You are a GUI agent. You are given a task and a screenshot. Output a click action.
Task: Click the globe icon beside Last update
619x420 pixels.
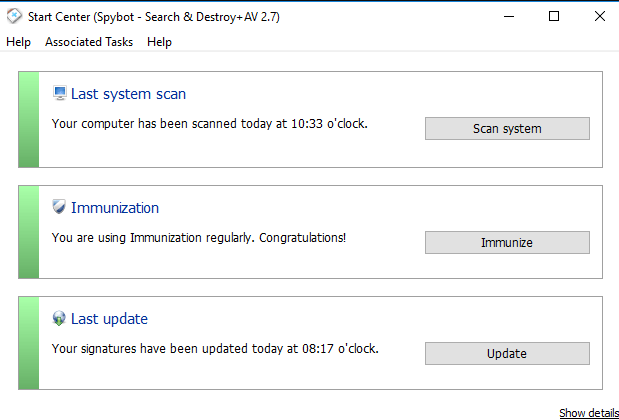[x=59, y=319]
